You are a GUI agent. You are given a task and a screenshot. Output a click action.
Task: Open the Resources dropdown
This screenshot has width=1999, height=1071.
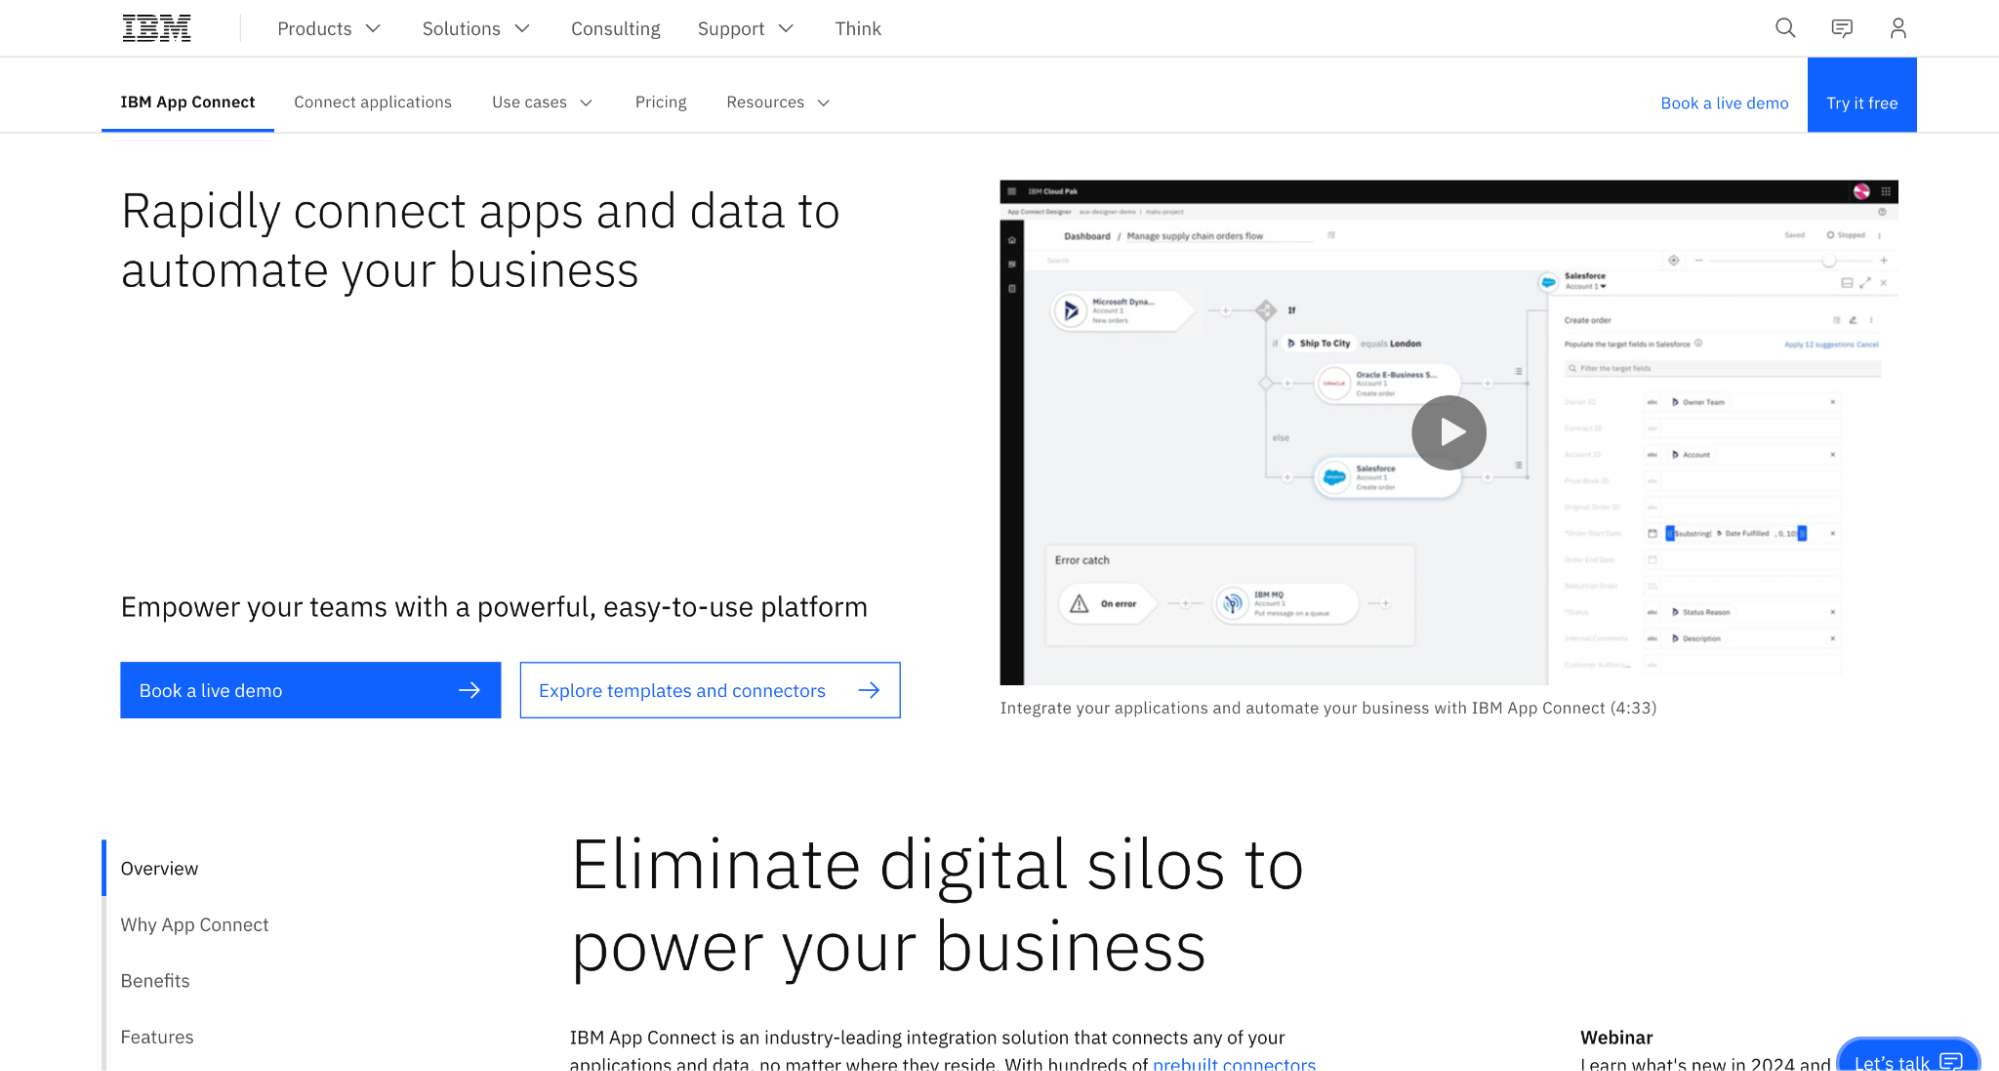pyautogui.click(x=776, y=102)
